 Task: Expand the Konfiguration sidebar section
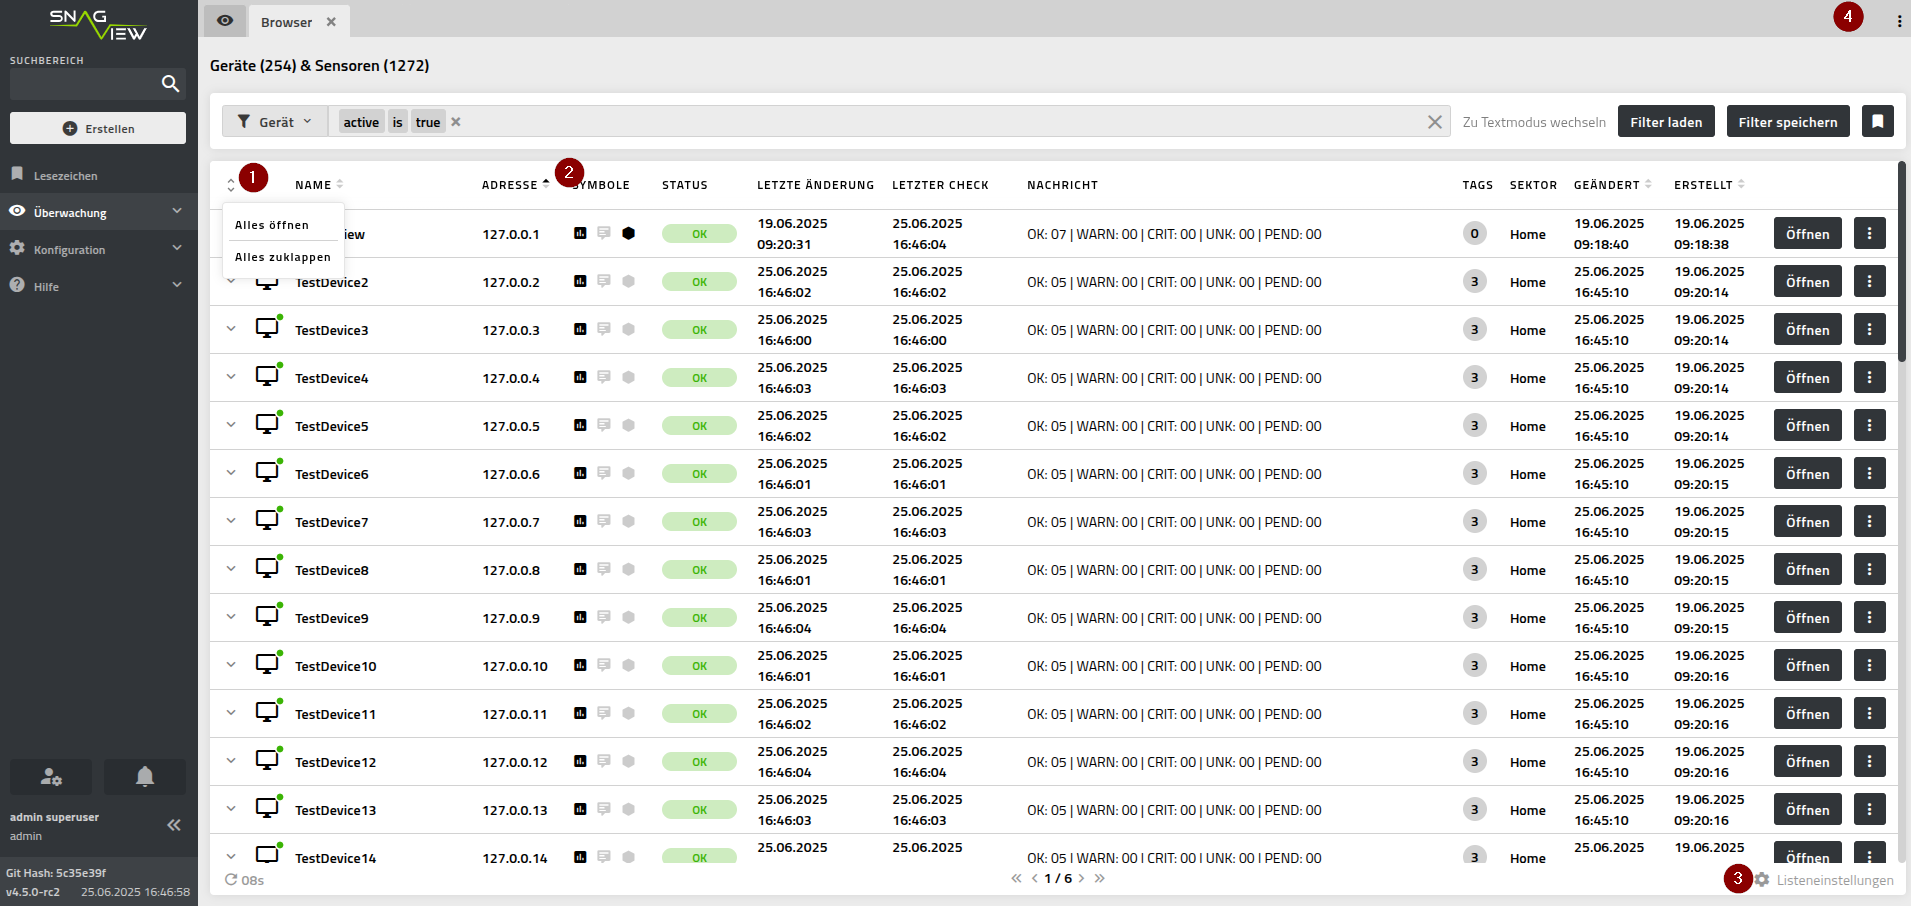point(97,249)
